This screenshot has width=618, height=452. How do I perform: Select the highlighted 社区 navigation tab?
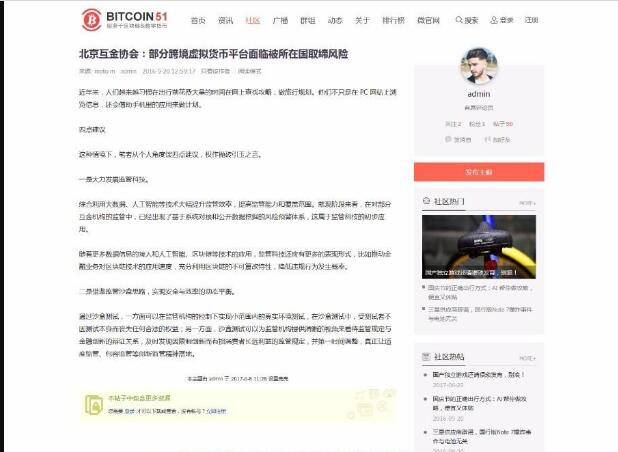coord(253,20)
